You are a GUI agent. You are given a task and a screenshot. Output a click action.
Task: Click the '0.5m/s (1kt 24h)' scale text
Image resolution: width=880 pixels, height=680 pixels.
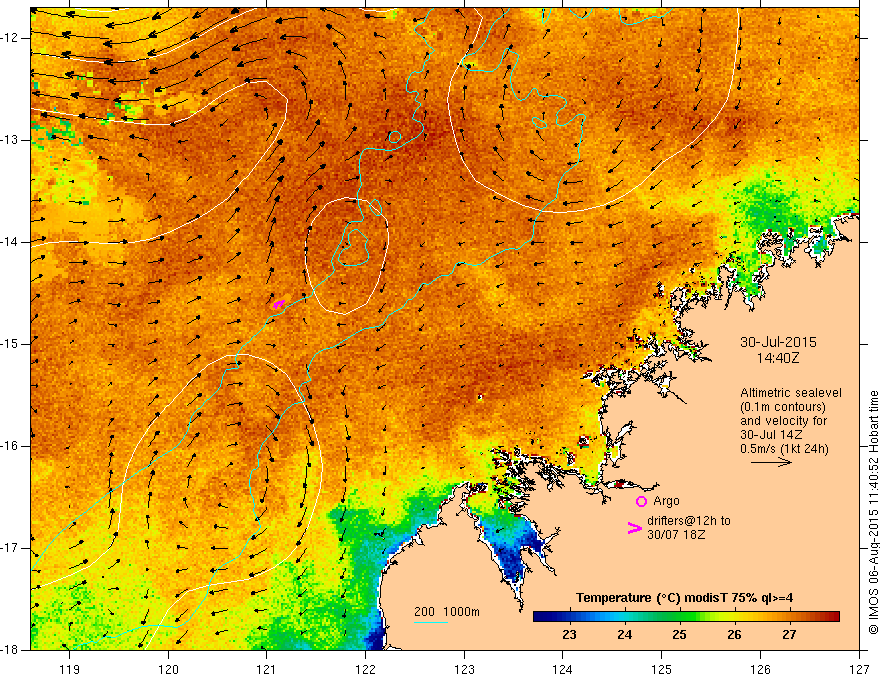pyautogui.click(x=784, y=449)
